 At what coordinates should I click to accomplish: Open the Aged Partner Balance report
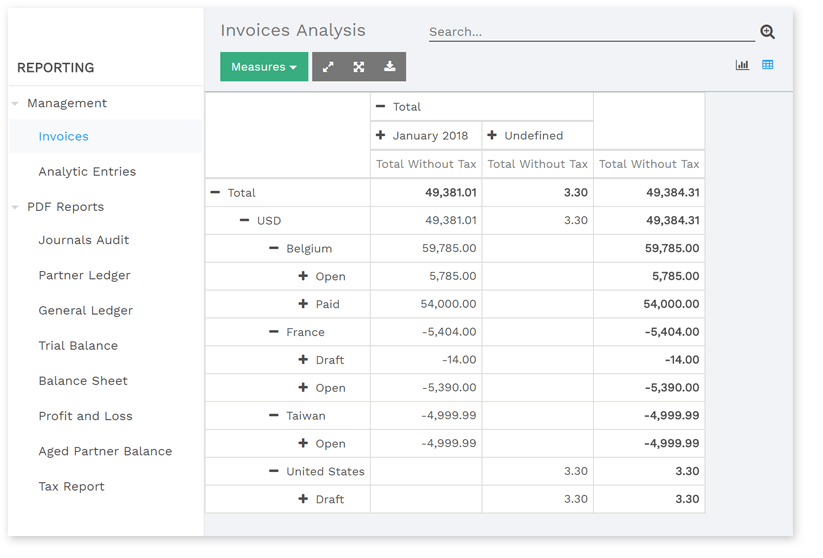click(x=105, y=452)
